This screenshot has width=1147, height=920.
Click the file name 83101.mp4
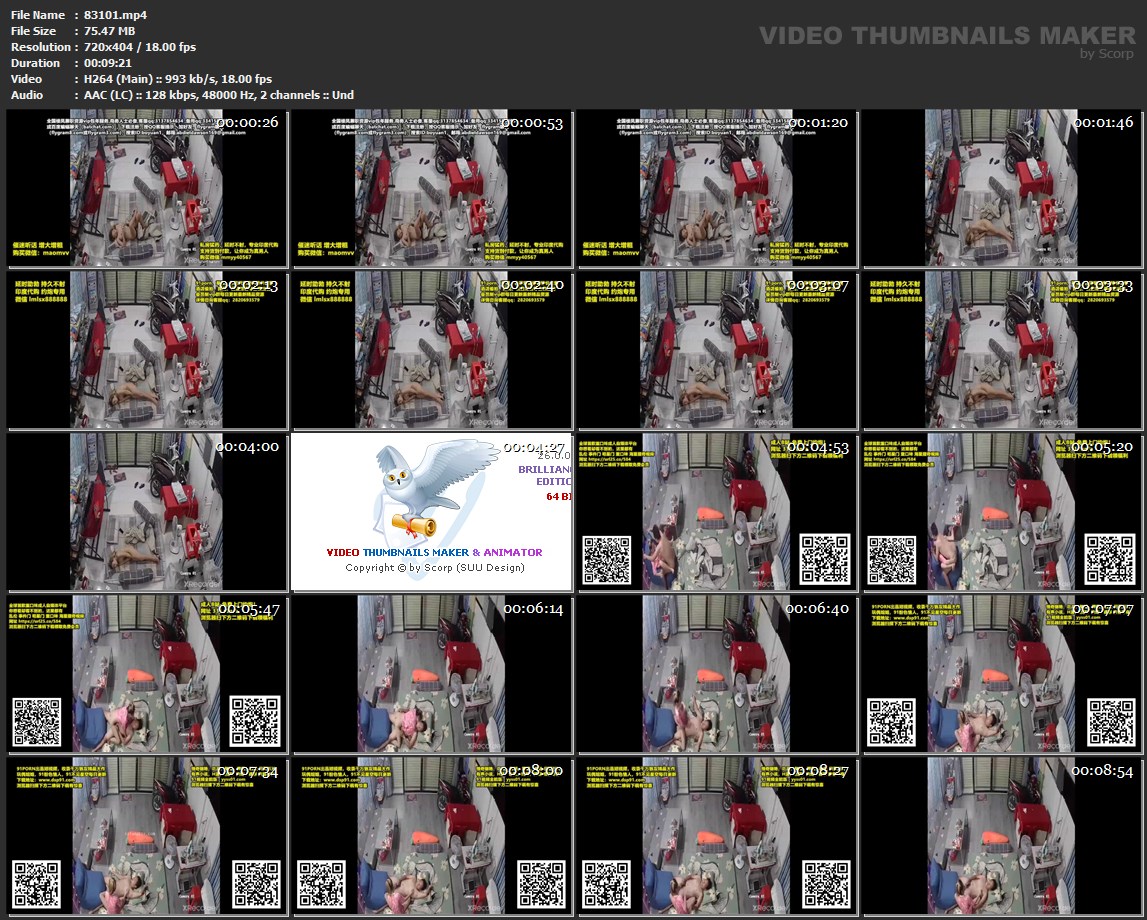point(116,15)
